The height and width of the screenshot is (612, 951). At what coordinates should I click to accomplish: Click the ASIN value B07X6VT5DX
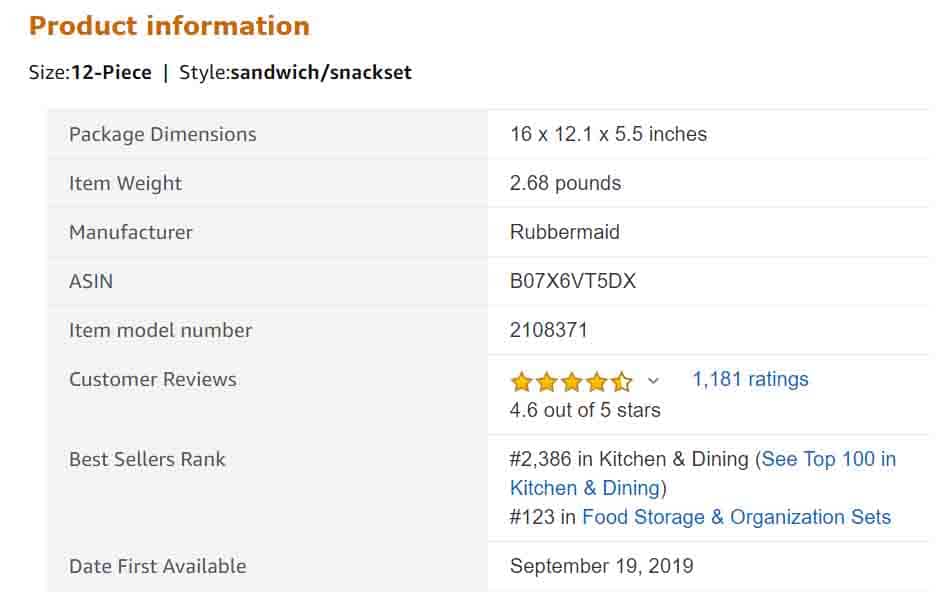(x=573, y=281)
